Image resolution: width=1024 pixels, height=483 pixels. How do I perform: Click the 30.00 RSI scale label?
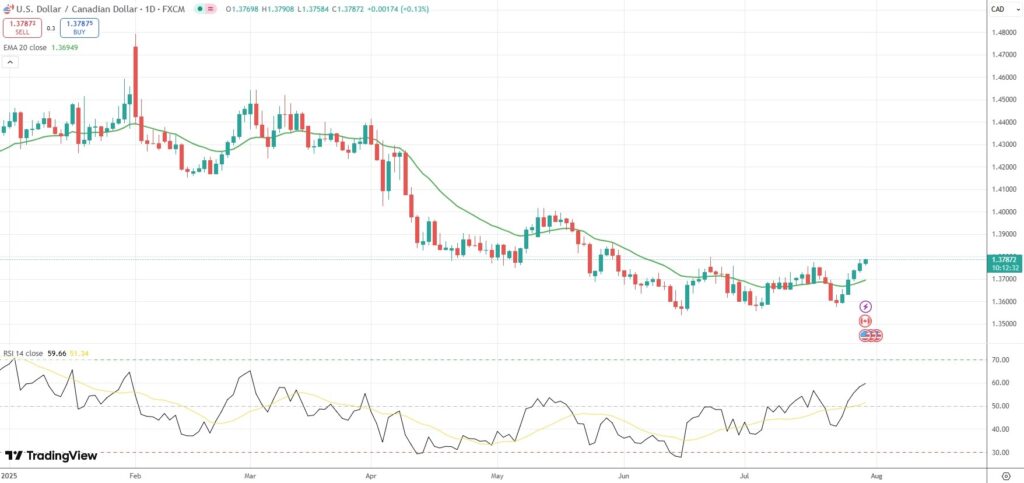tap(1000, 452)
